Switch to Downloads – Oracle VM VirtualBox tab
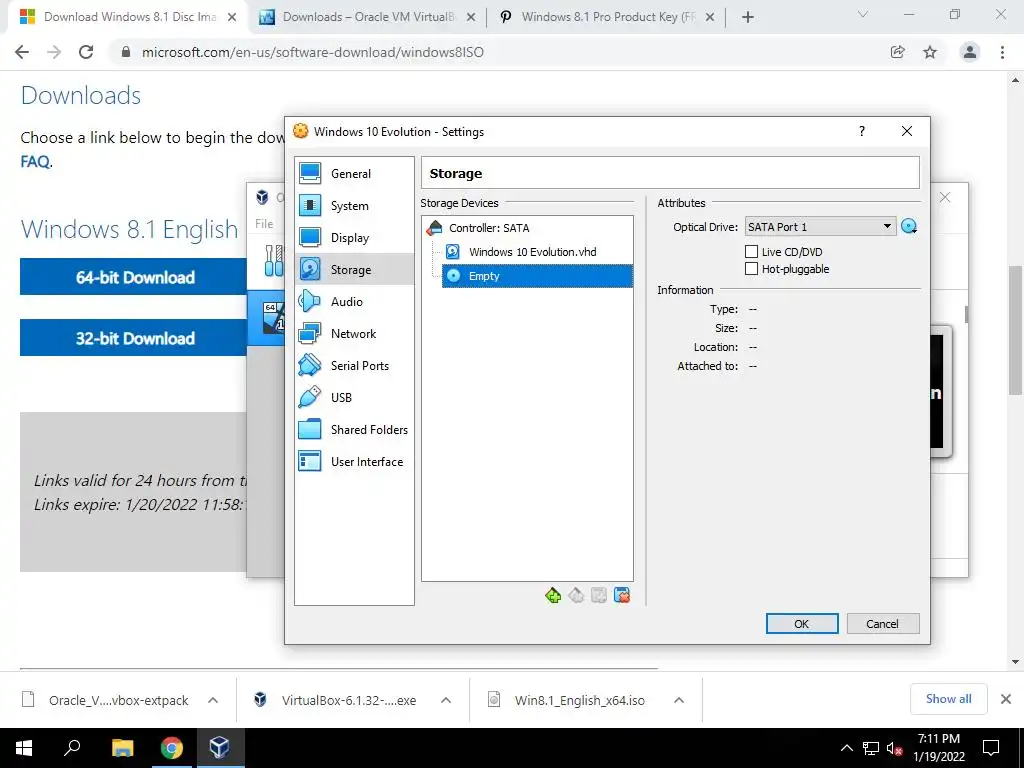1024x768 pixels. [368, 17]
